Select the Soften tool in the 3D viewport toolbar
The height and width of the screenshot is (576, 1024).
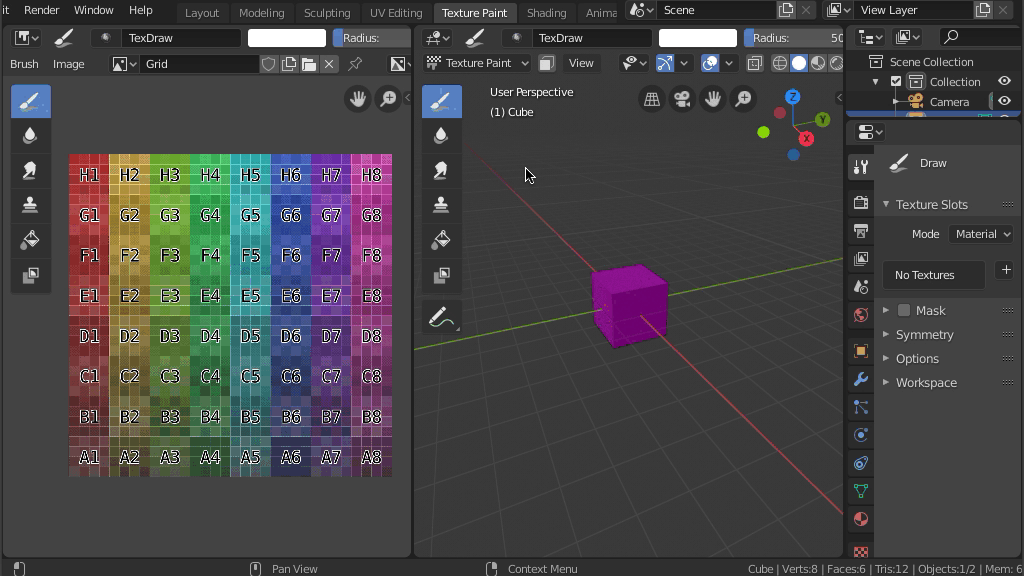(441, 136)
